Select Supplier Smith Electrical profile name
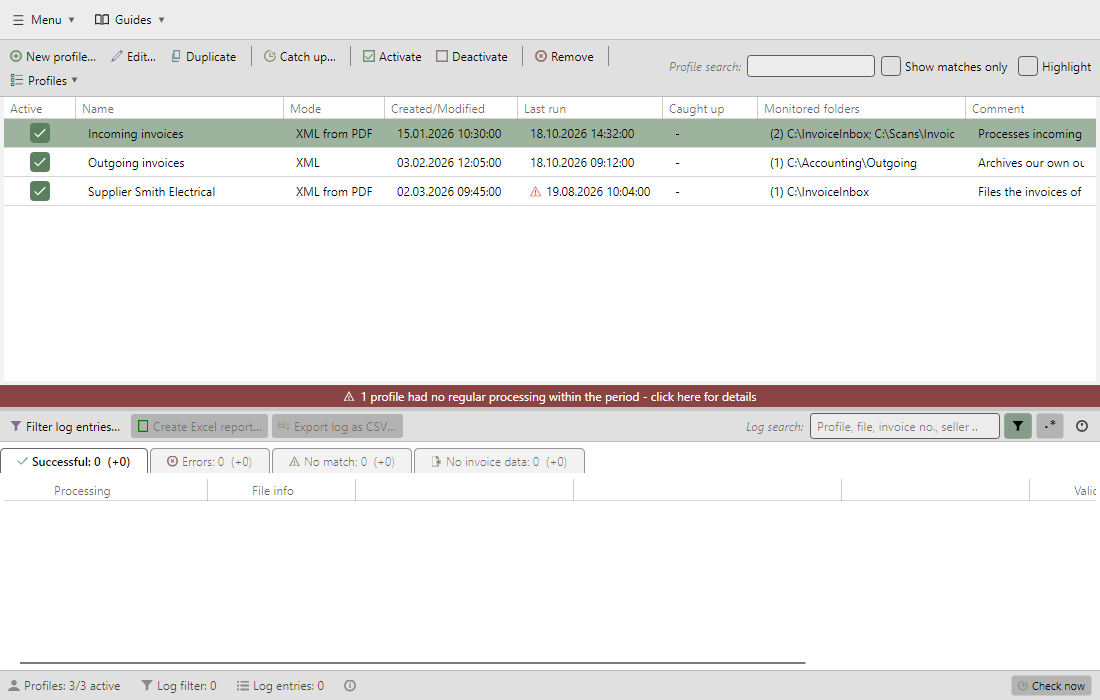Image resolution: width=1100 pixels, height=700 pixels. coord(152,191)
